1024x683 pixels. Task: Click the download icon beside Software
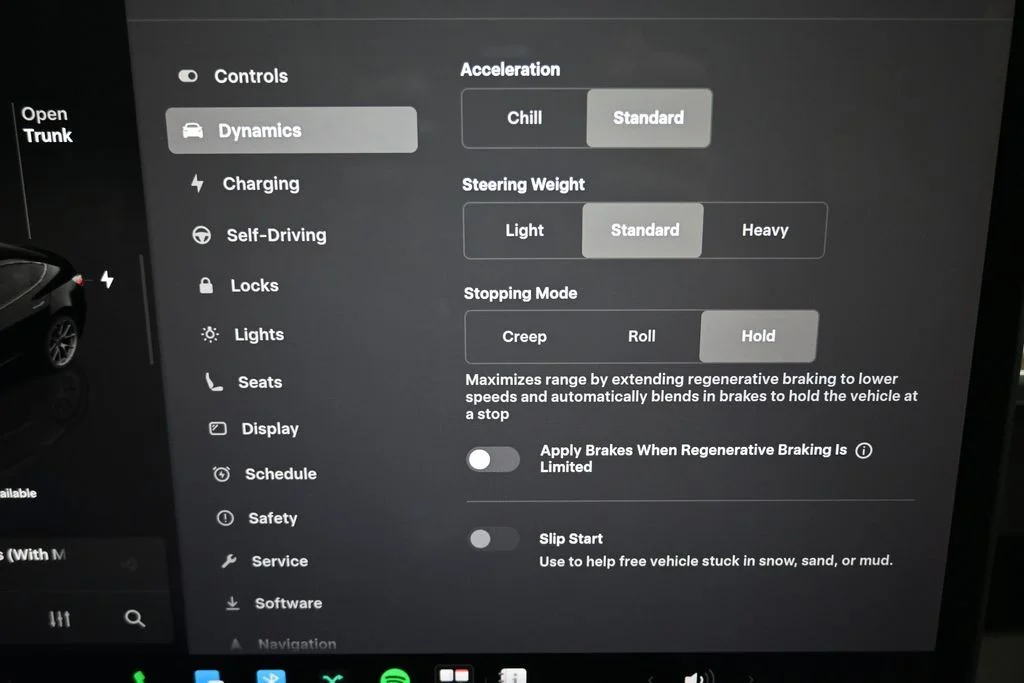(x=232, y=603)
